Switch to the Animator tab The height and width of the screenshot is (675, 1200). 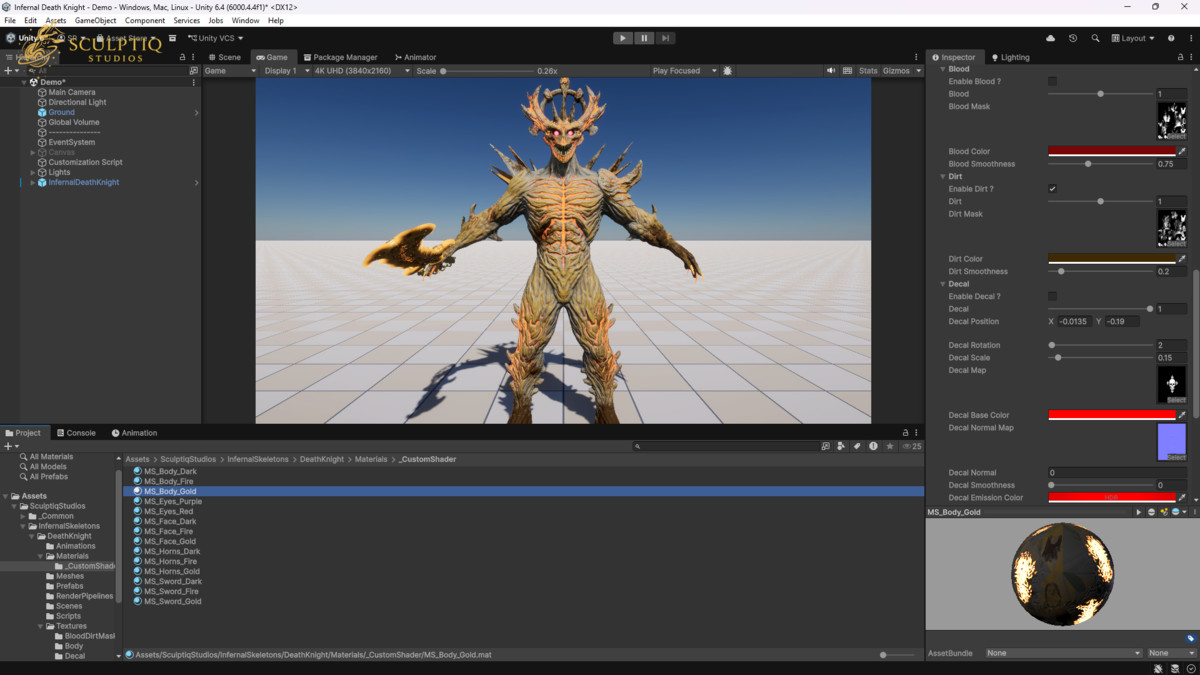click(x=415, y=57)
